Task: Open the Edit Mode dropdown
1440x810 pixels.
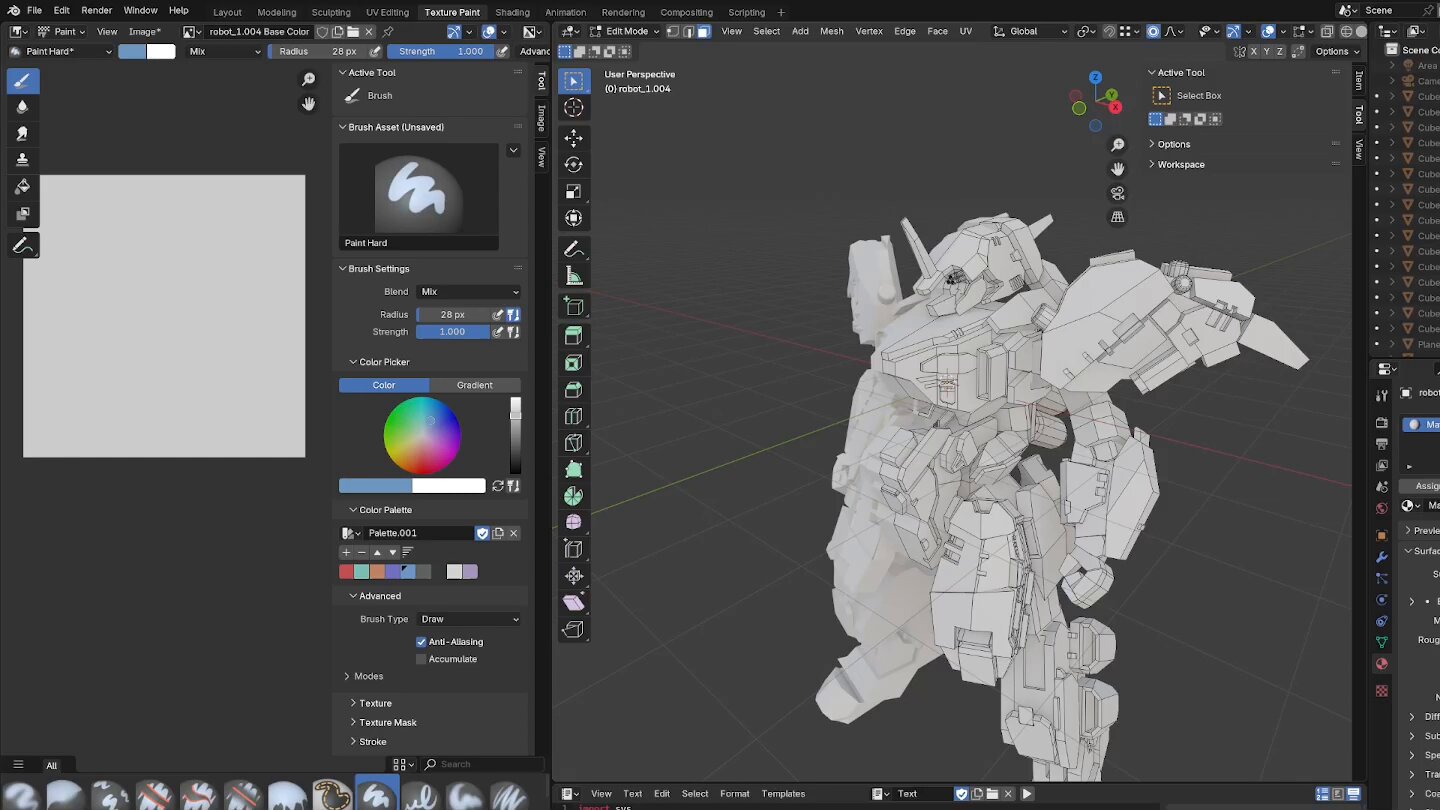Action: (x=625, y=31)
